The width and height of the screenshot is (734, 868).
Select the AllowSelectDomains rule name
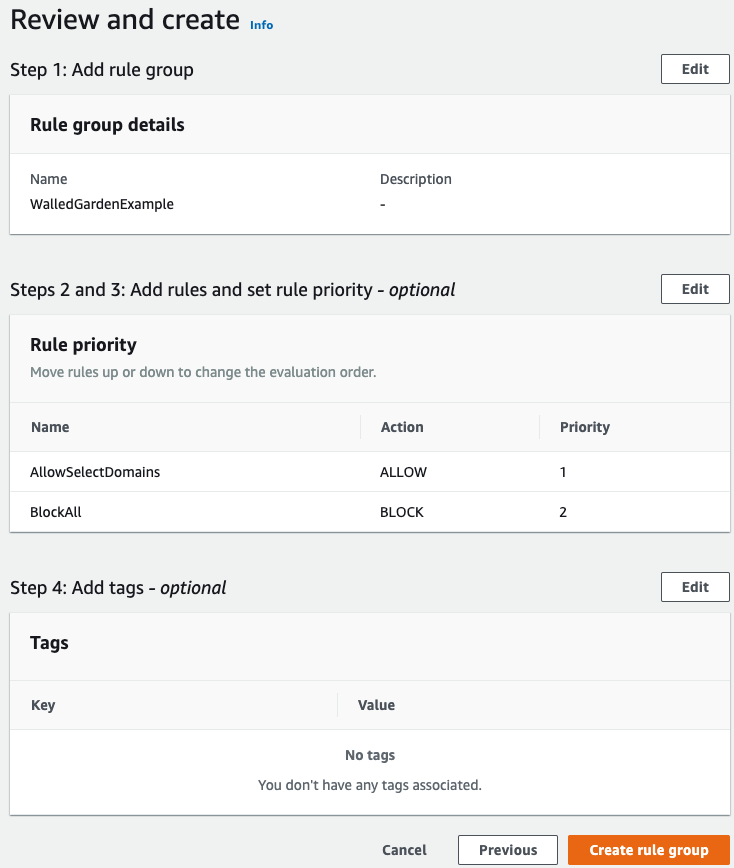tap(95, 472)
